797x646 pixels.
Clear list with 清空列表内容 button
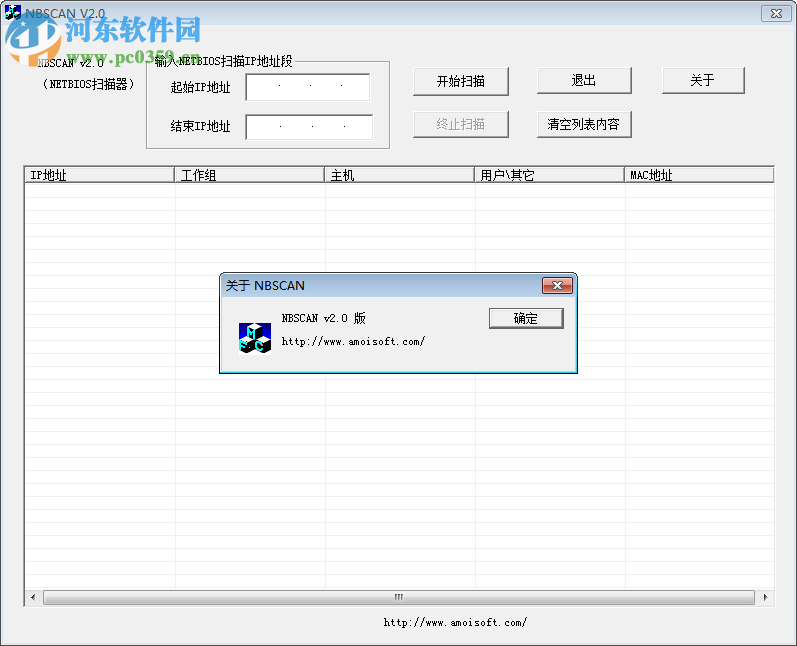584,125
